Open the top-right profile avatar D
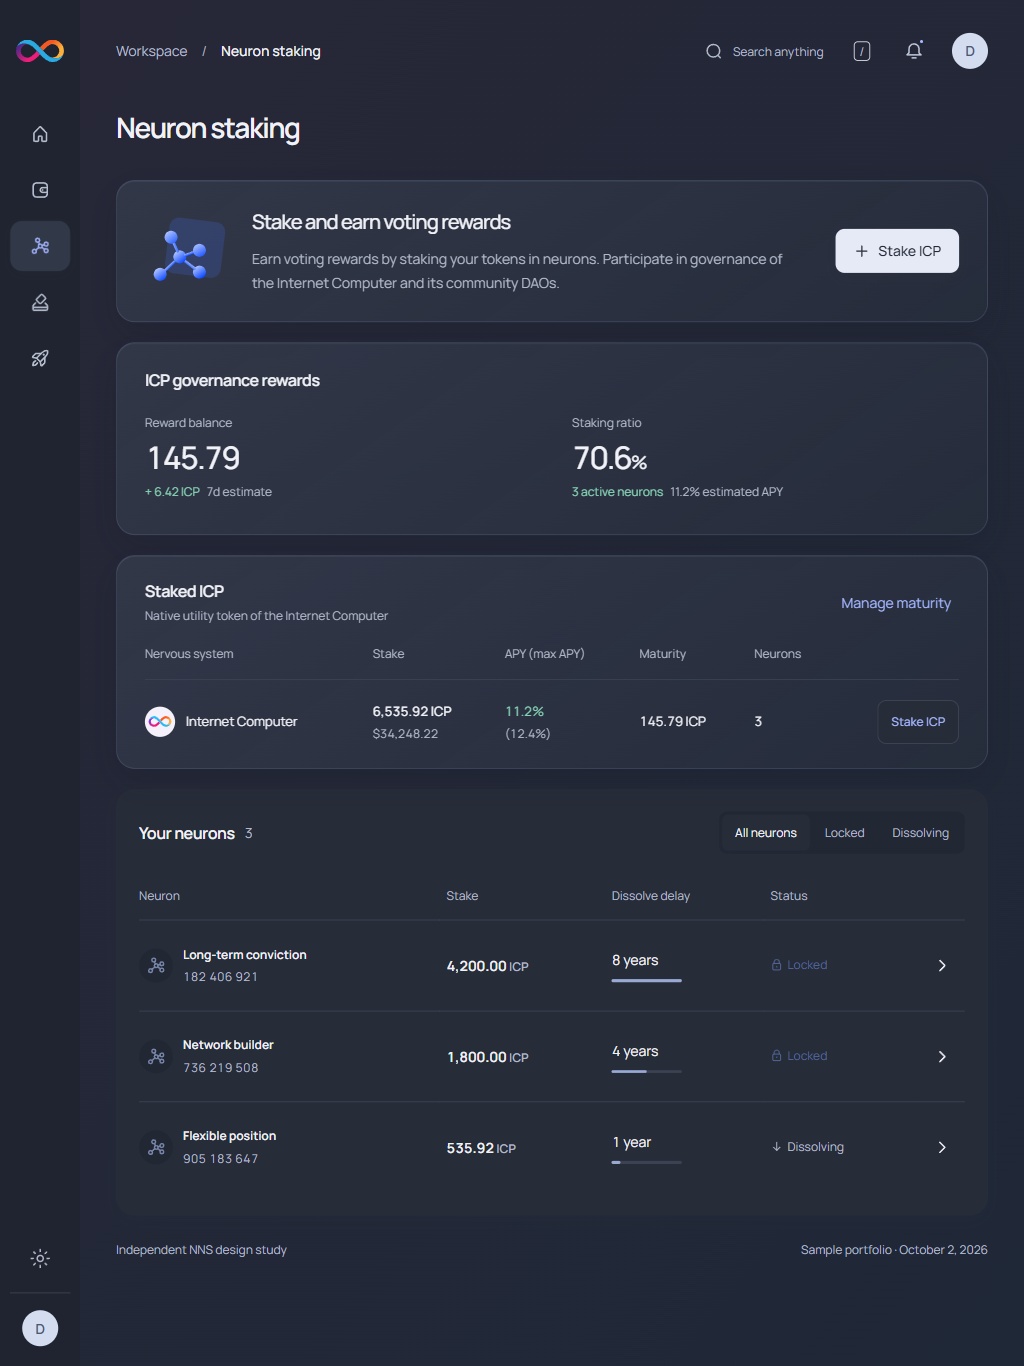 tap(970, 51)
